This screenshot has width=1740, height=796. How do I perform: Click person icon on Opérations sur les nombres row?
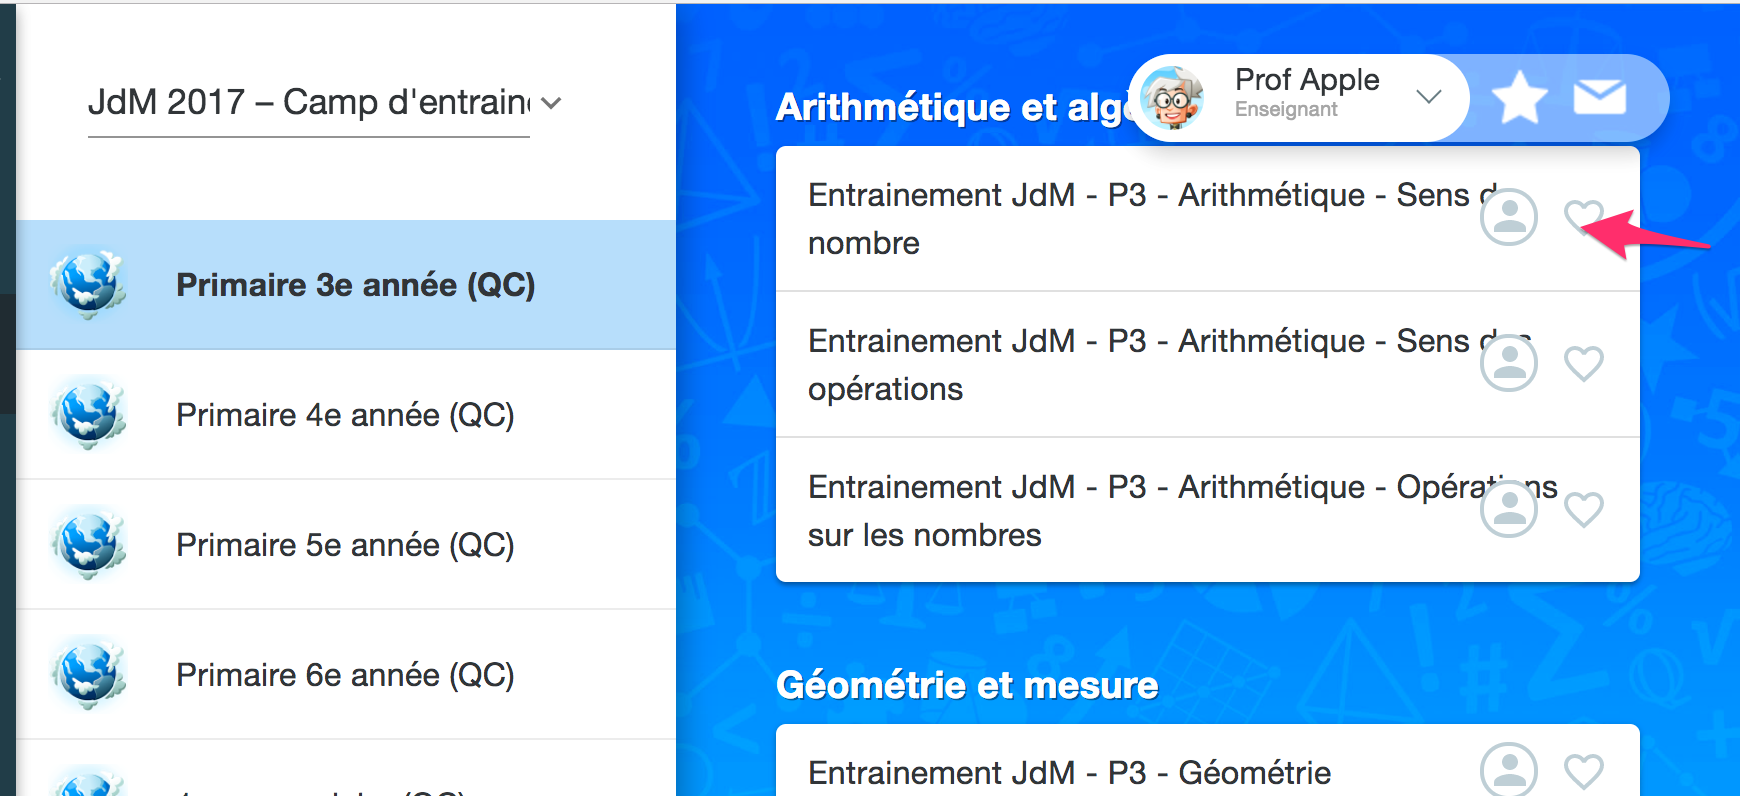[x=1508, y=509]
